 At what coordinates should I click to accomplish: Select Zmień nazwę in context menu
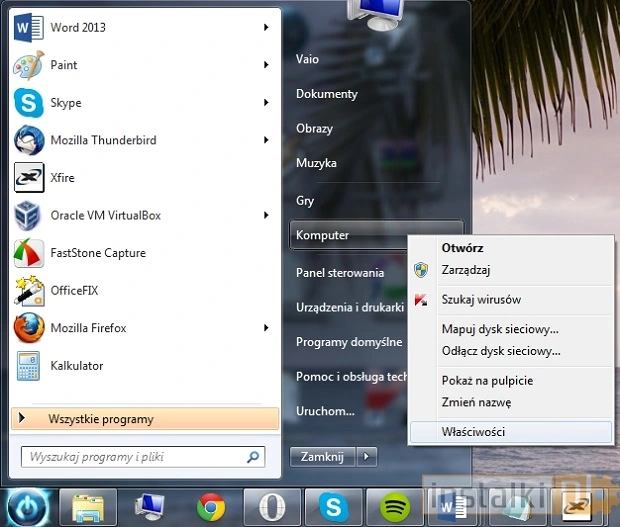[511, 402]
